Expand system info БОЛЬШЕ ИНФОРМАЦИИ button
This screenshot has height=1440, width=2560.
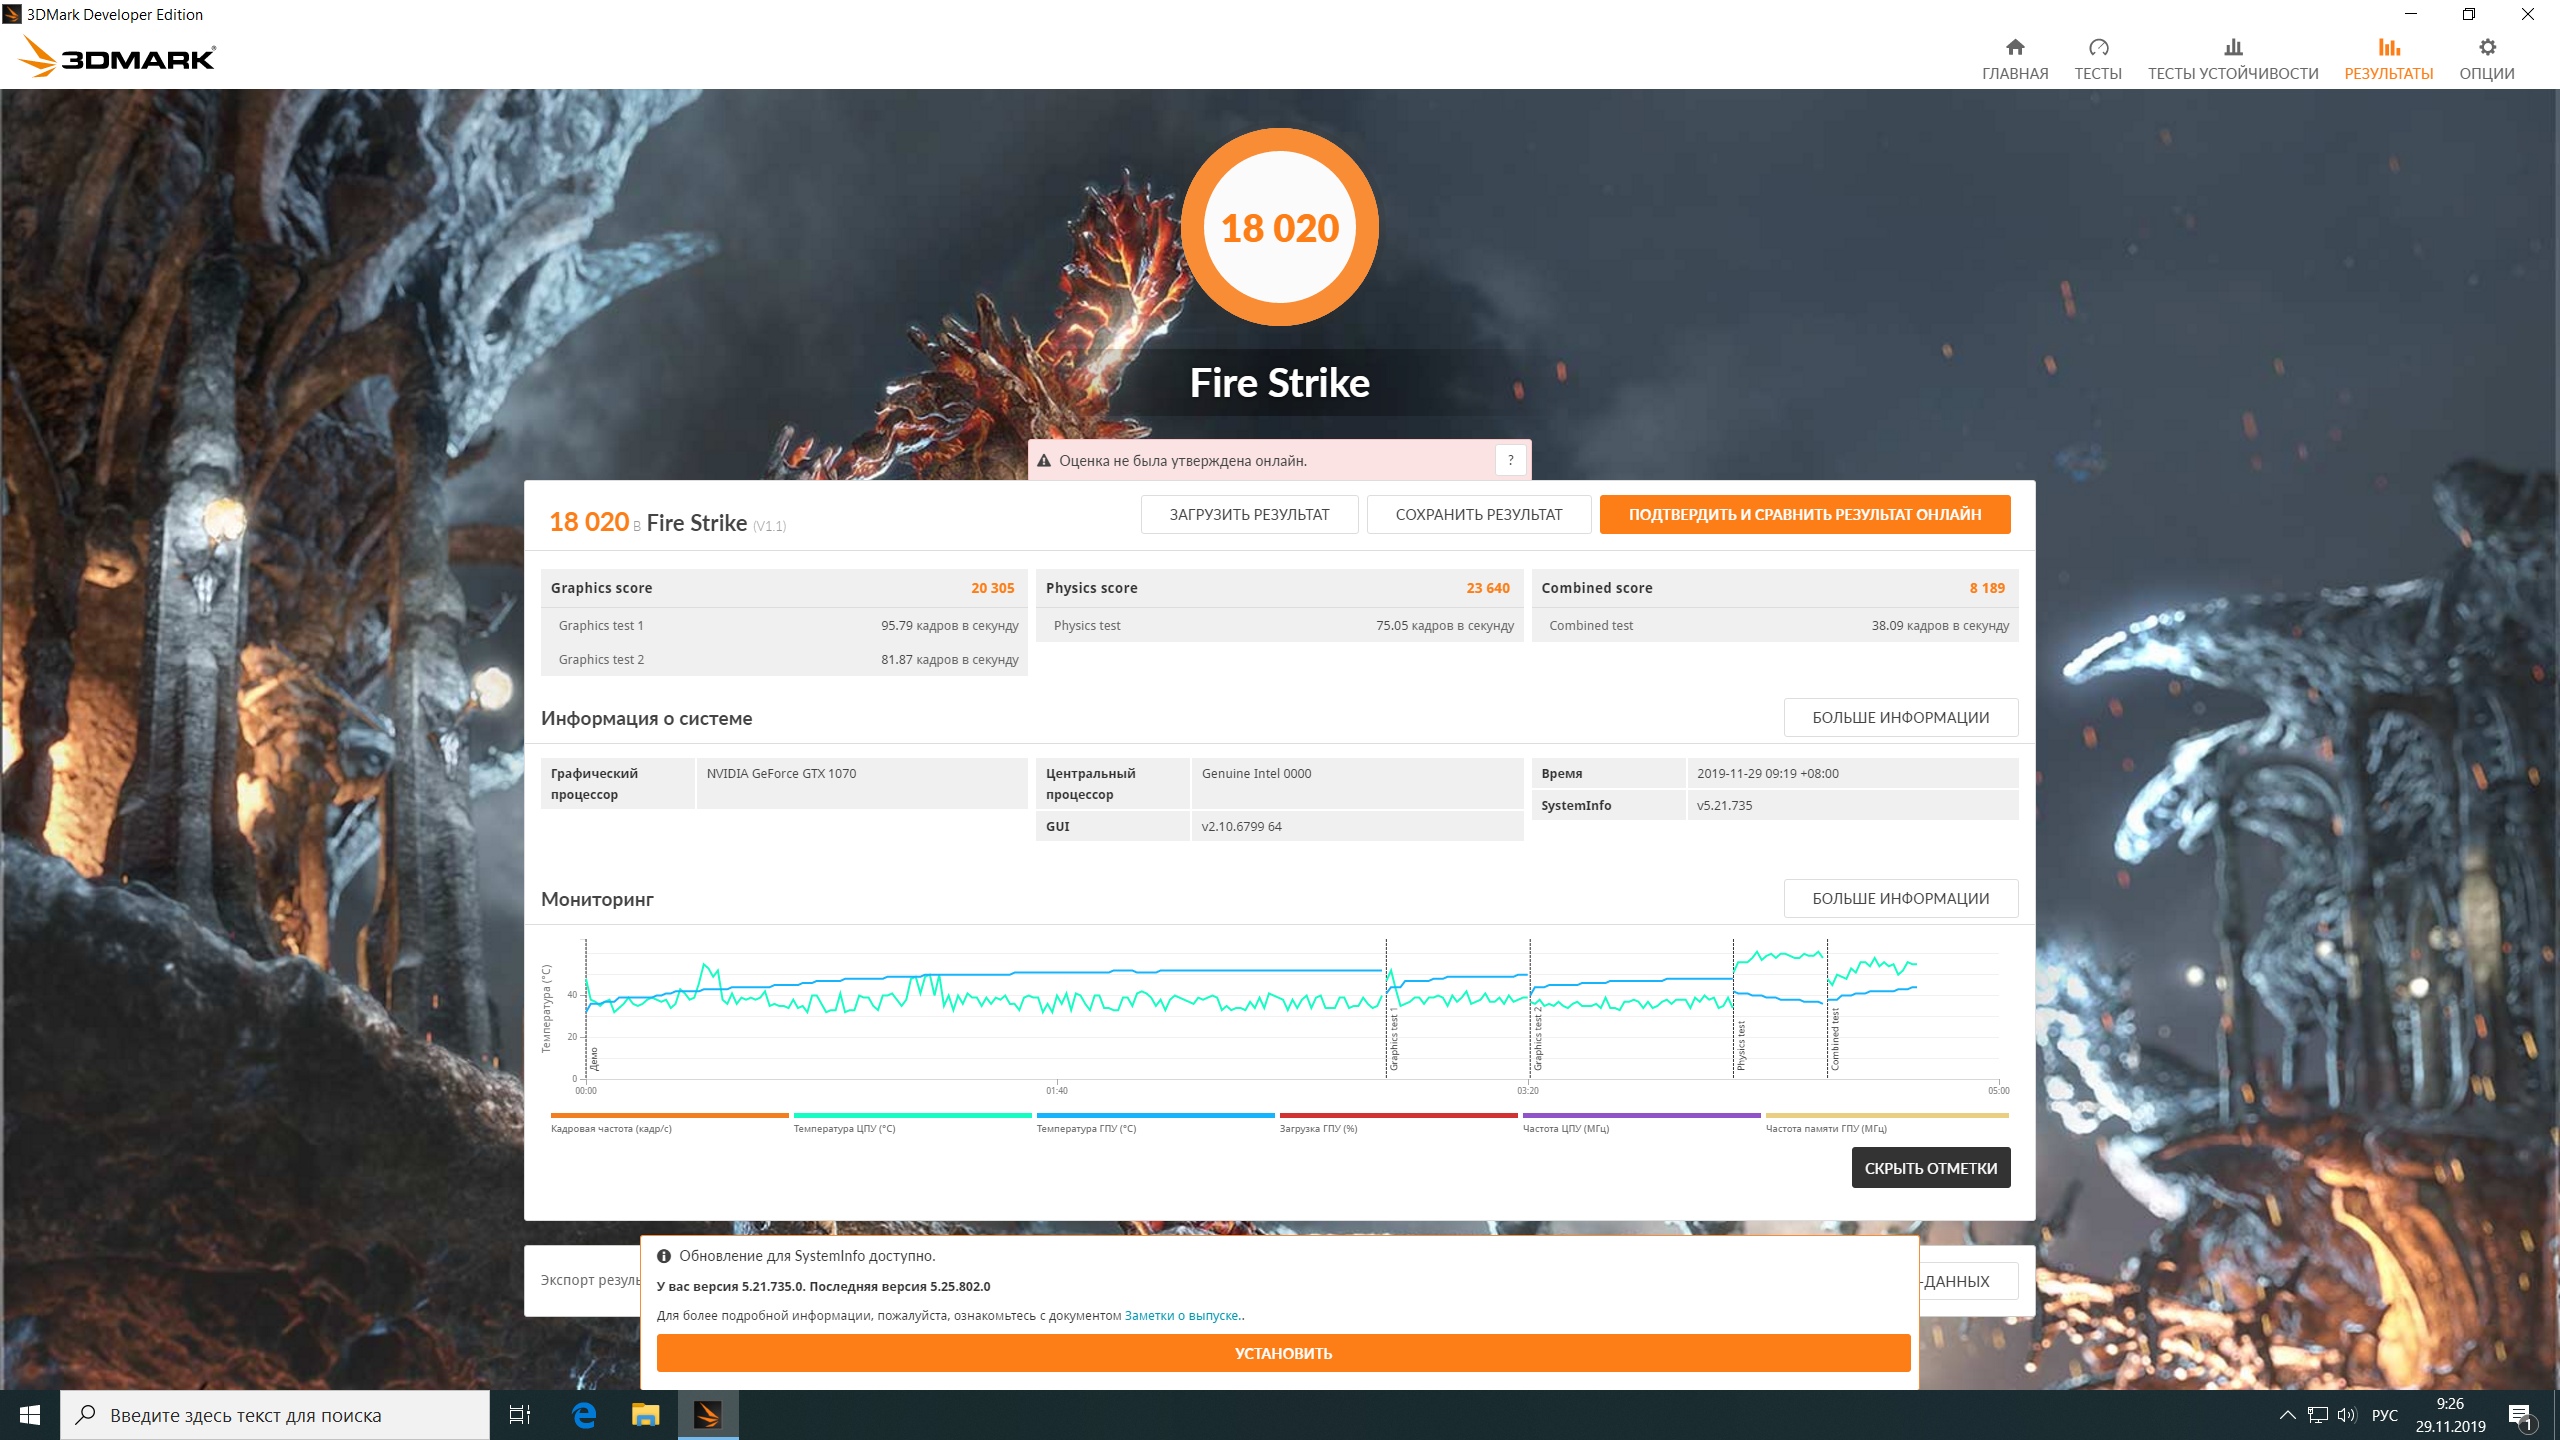pyautogui.click(x=1900, y=717)
